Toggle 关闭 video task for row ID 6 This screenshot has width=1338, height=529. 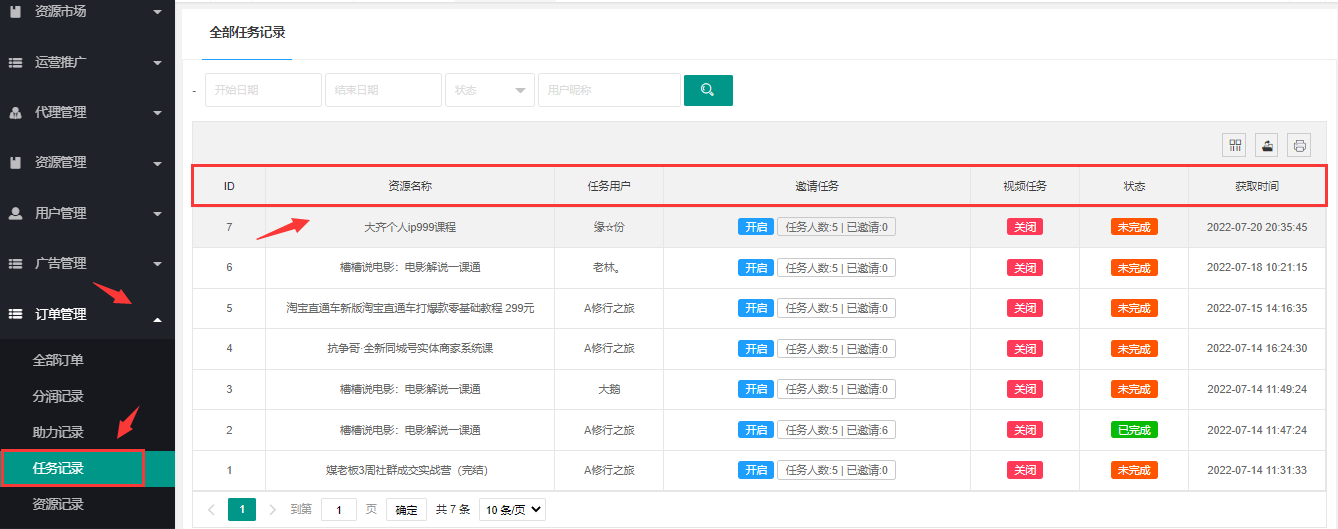tap(1024, 268)
